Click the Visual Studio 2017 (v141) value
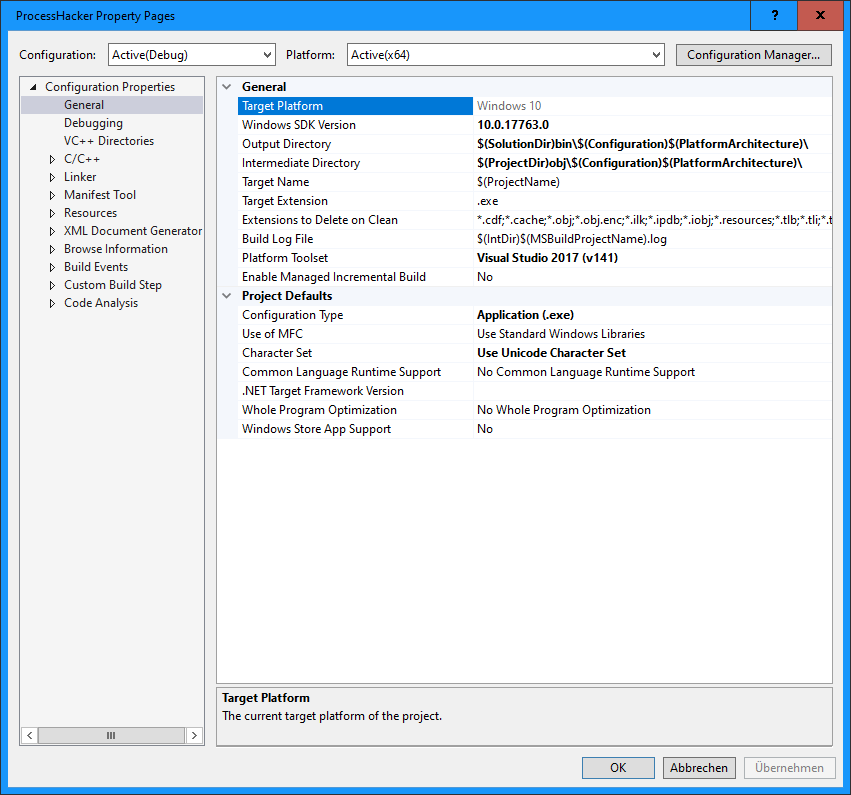This screenshot has height=795, width=851. click(547, 258)
